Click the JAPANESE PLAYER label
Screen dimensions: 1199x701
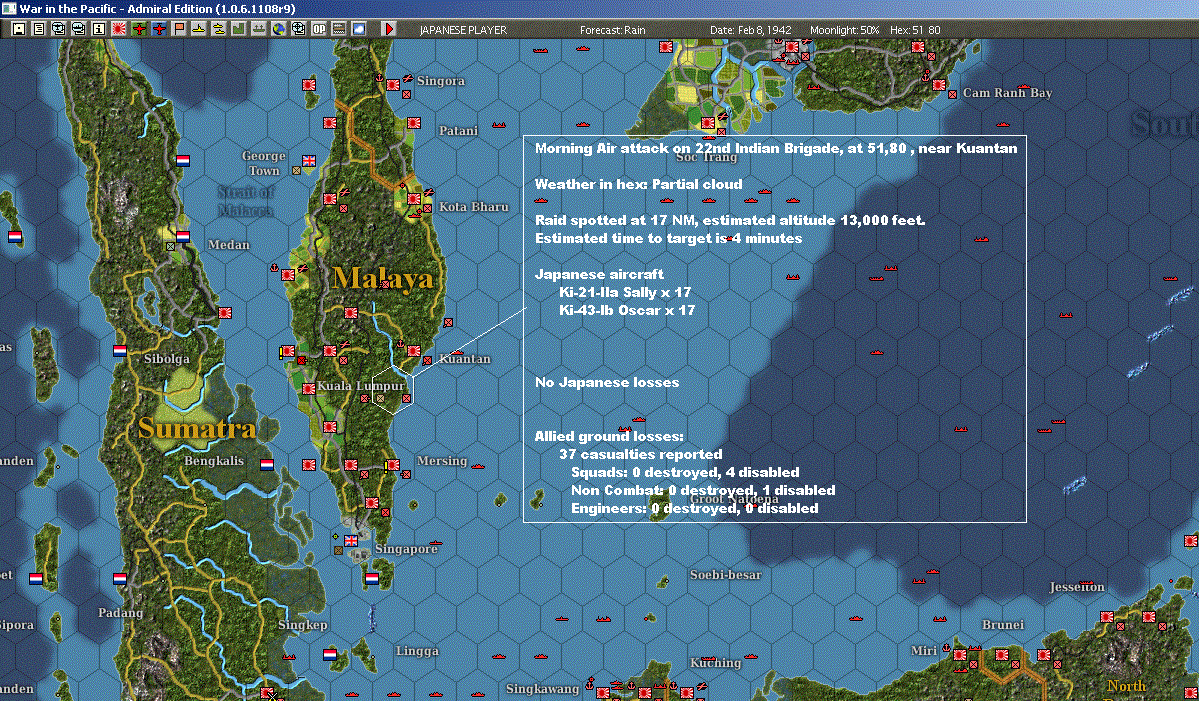click(463, 30)
